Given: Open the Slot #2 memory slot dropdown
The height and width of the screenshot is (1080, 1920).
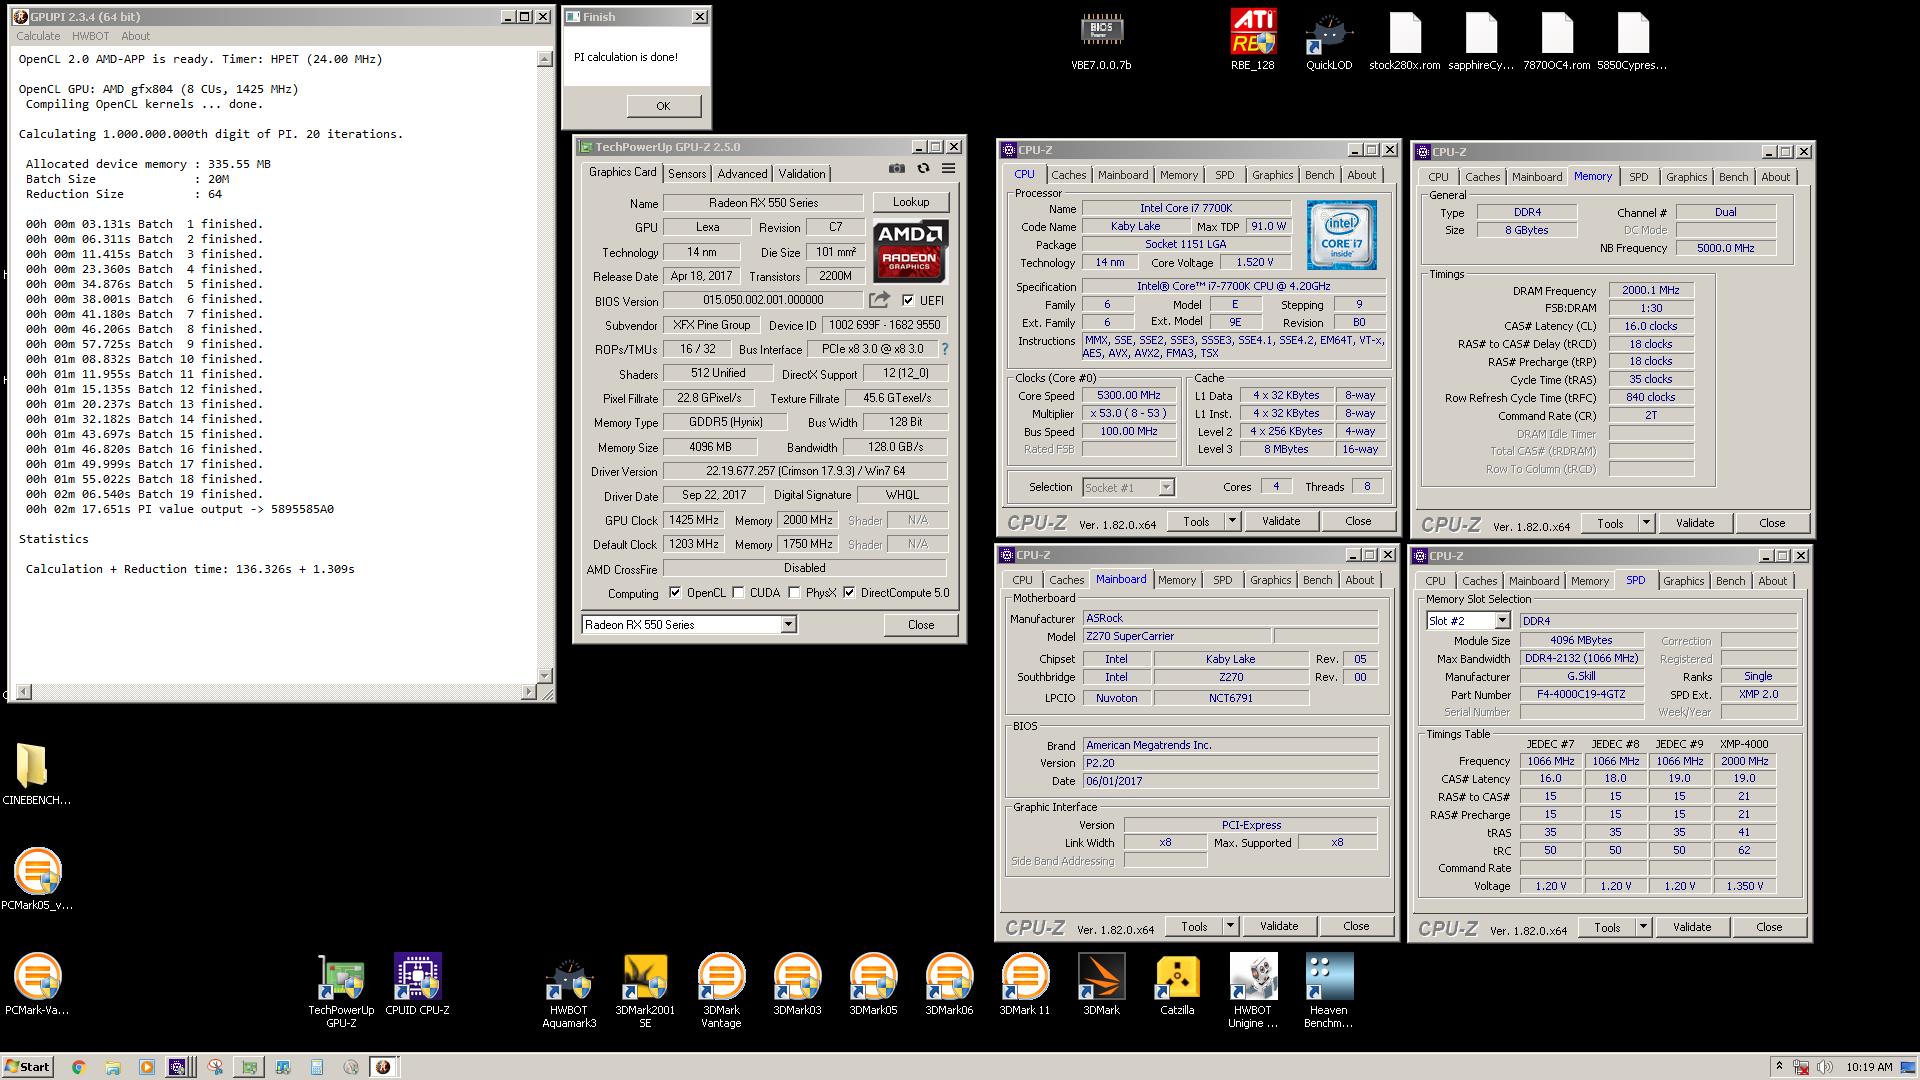Looking at the screenshot, I should click(1502, 621).
